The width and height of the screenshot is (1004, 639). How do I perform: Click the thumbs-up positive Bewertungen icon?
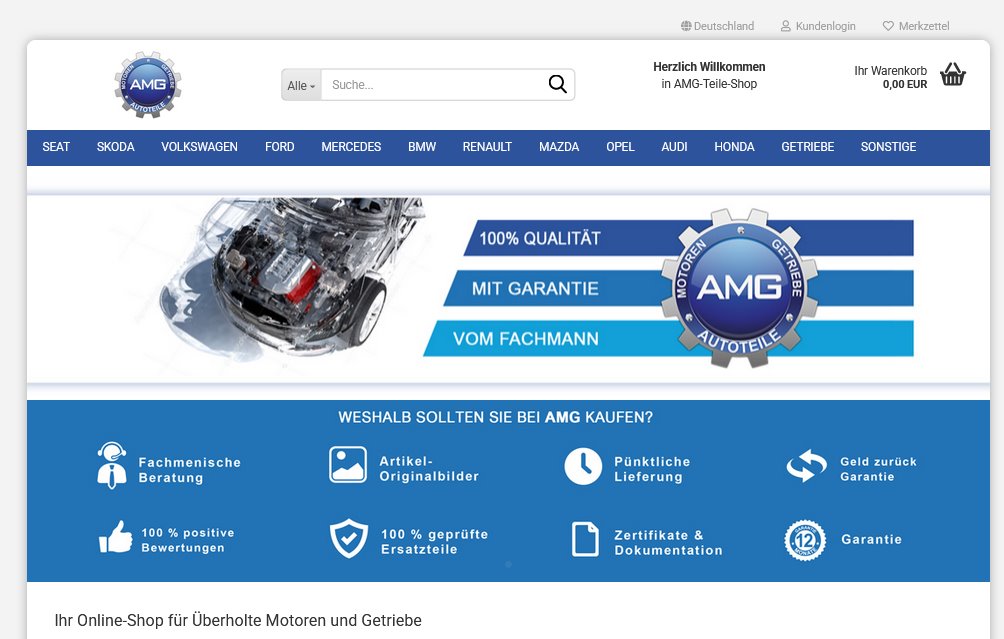coord(115,538)
